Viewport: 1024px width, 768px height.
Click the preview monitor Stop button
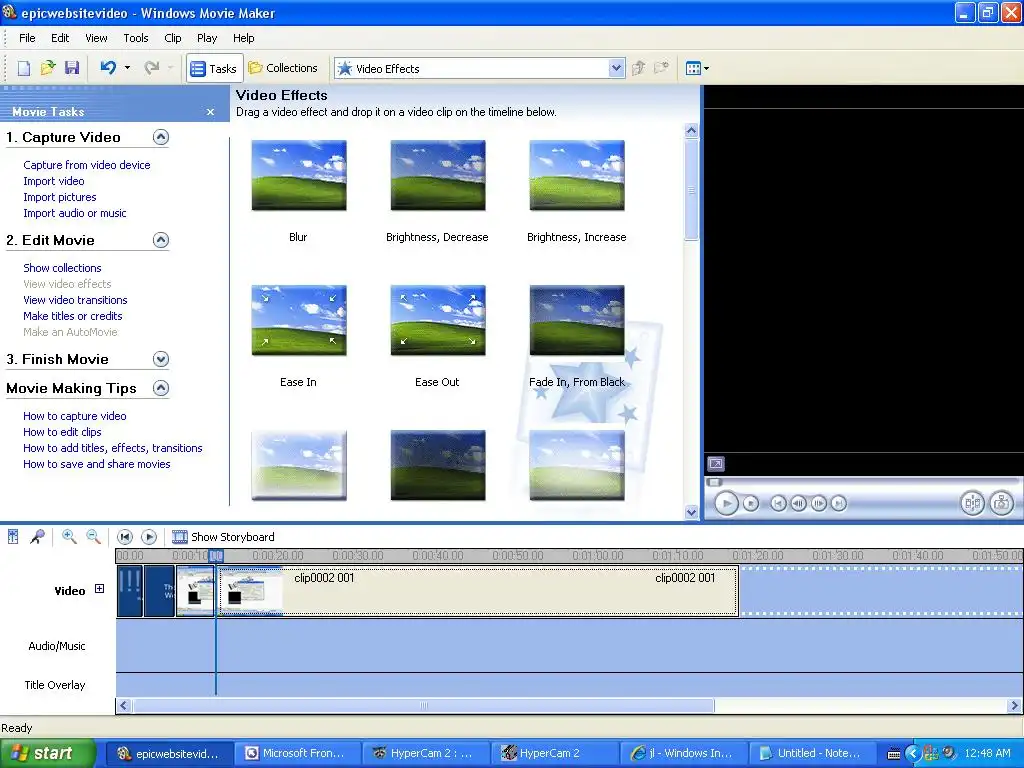click(751, 504)
